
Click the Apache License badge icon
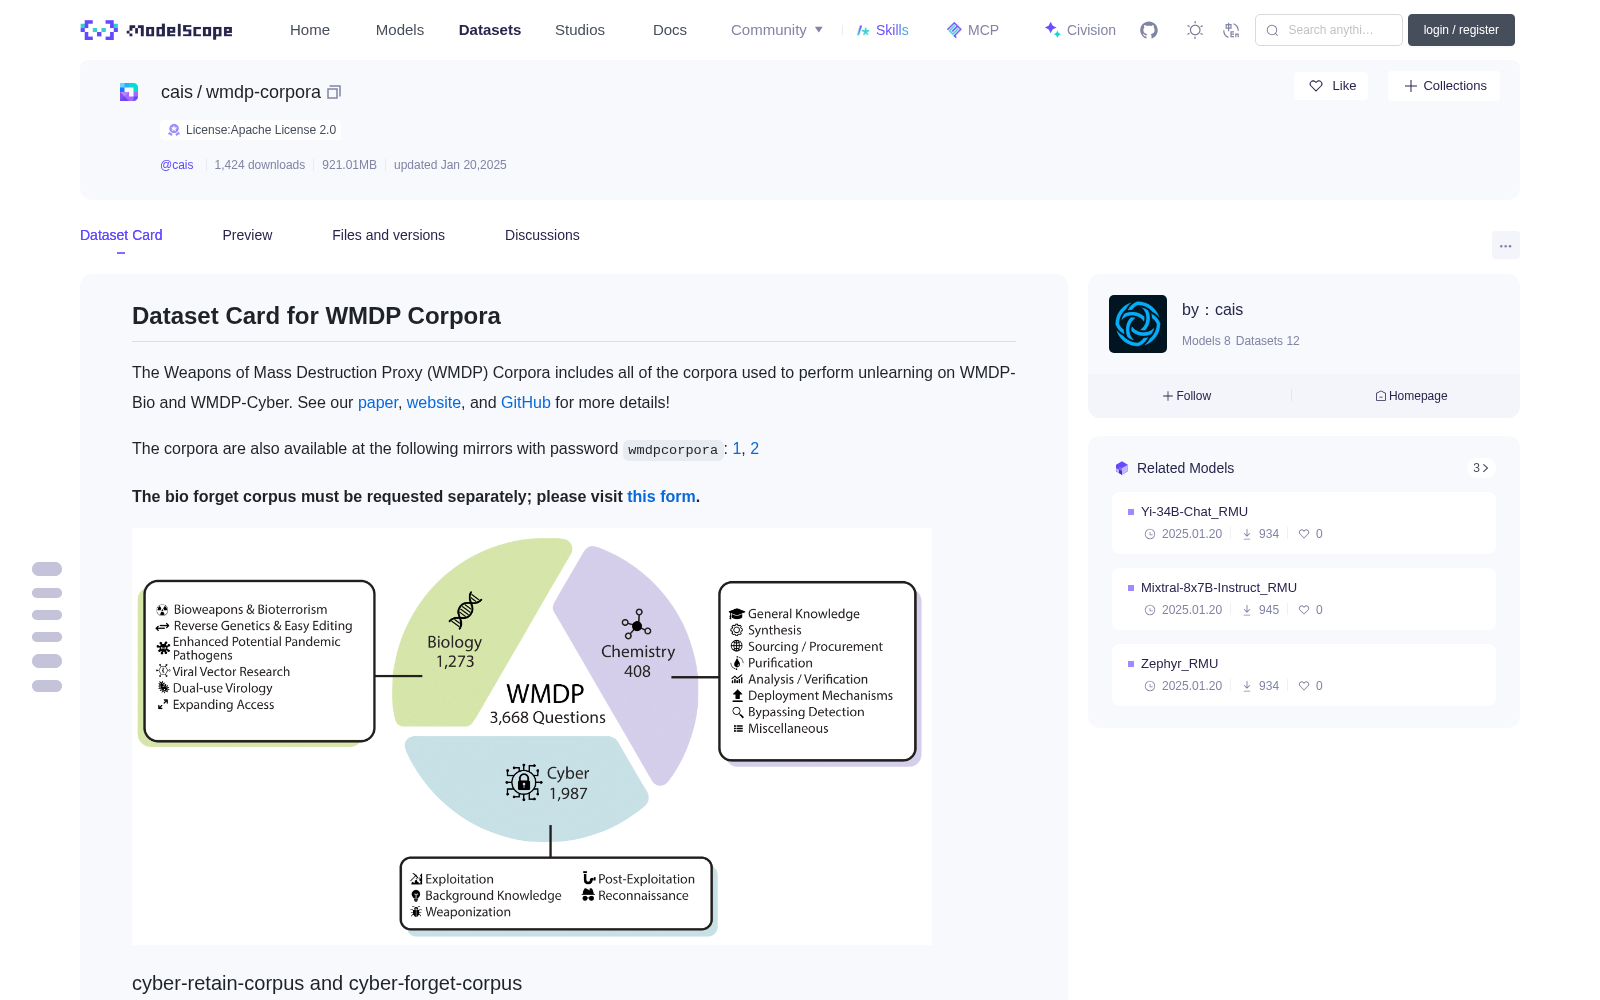pyautogui.click(x=174, y=130)
